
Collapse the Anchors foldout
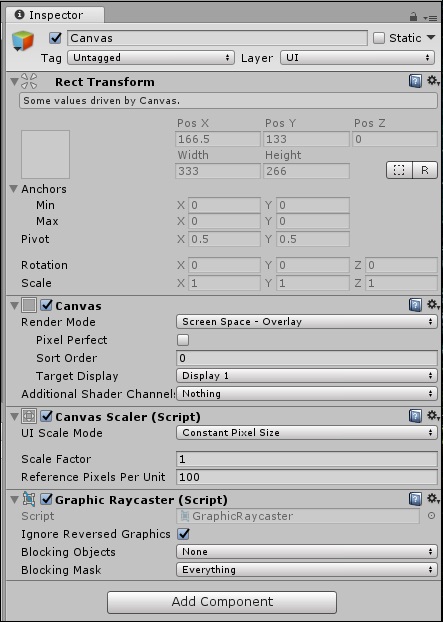[14, 189]
